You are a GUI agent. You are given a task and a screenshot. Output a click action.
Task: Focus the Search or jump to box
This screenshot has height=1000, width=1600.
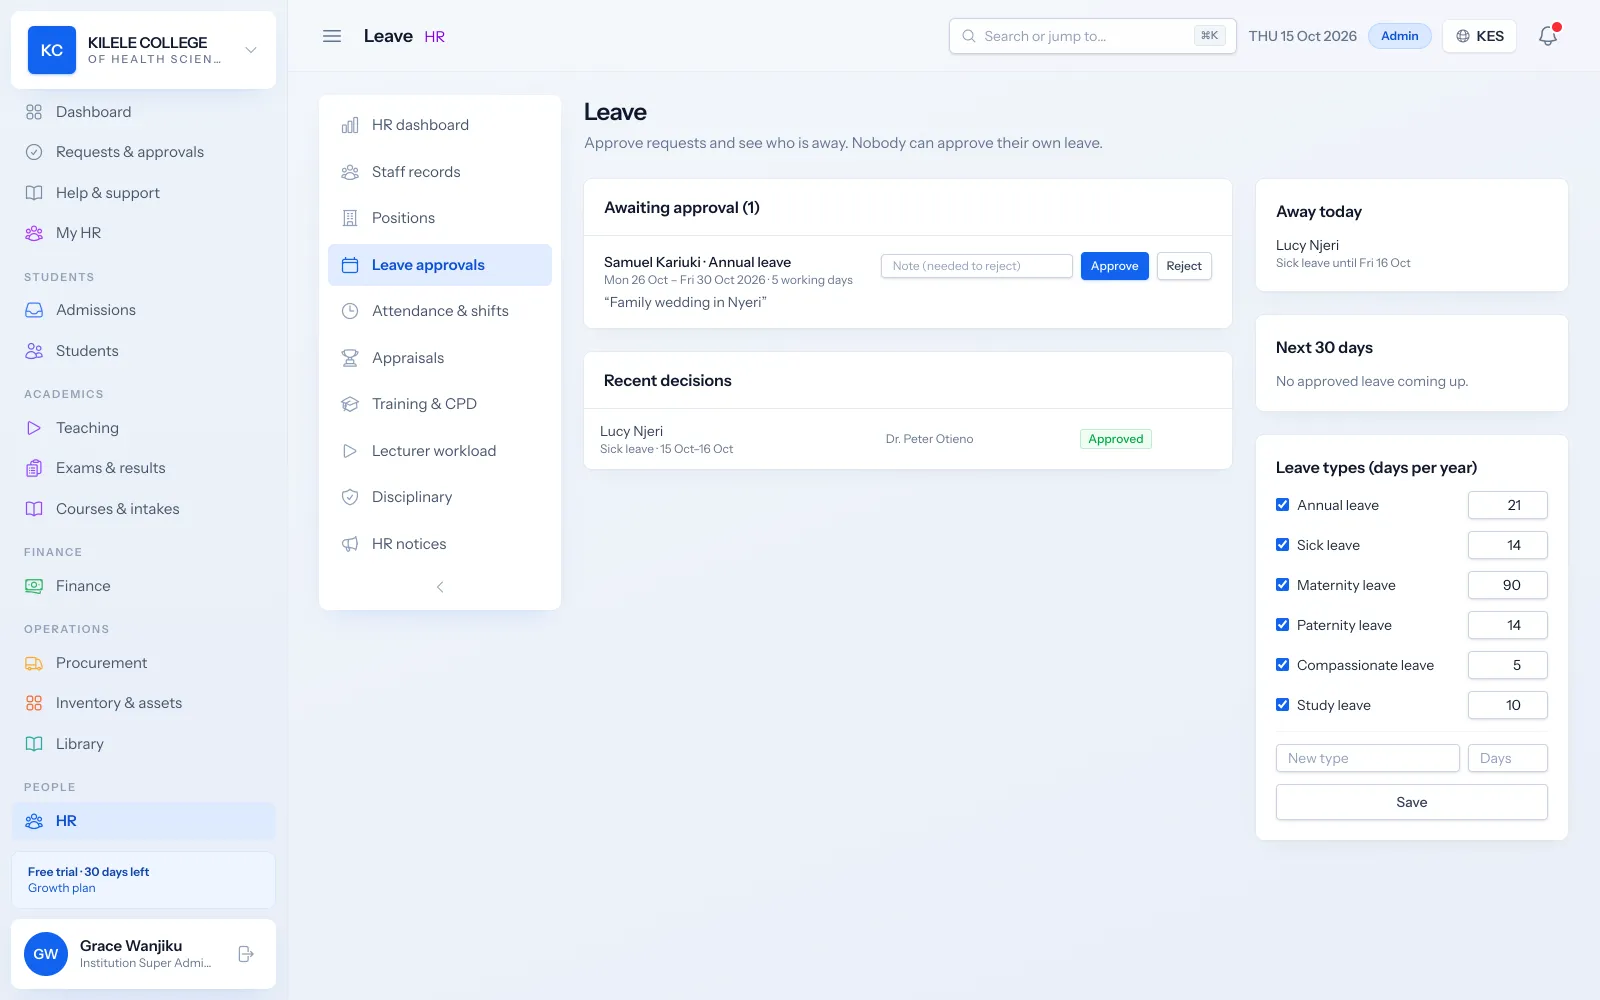[x=1092, y=36]
